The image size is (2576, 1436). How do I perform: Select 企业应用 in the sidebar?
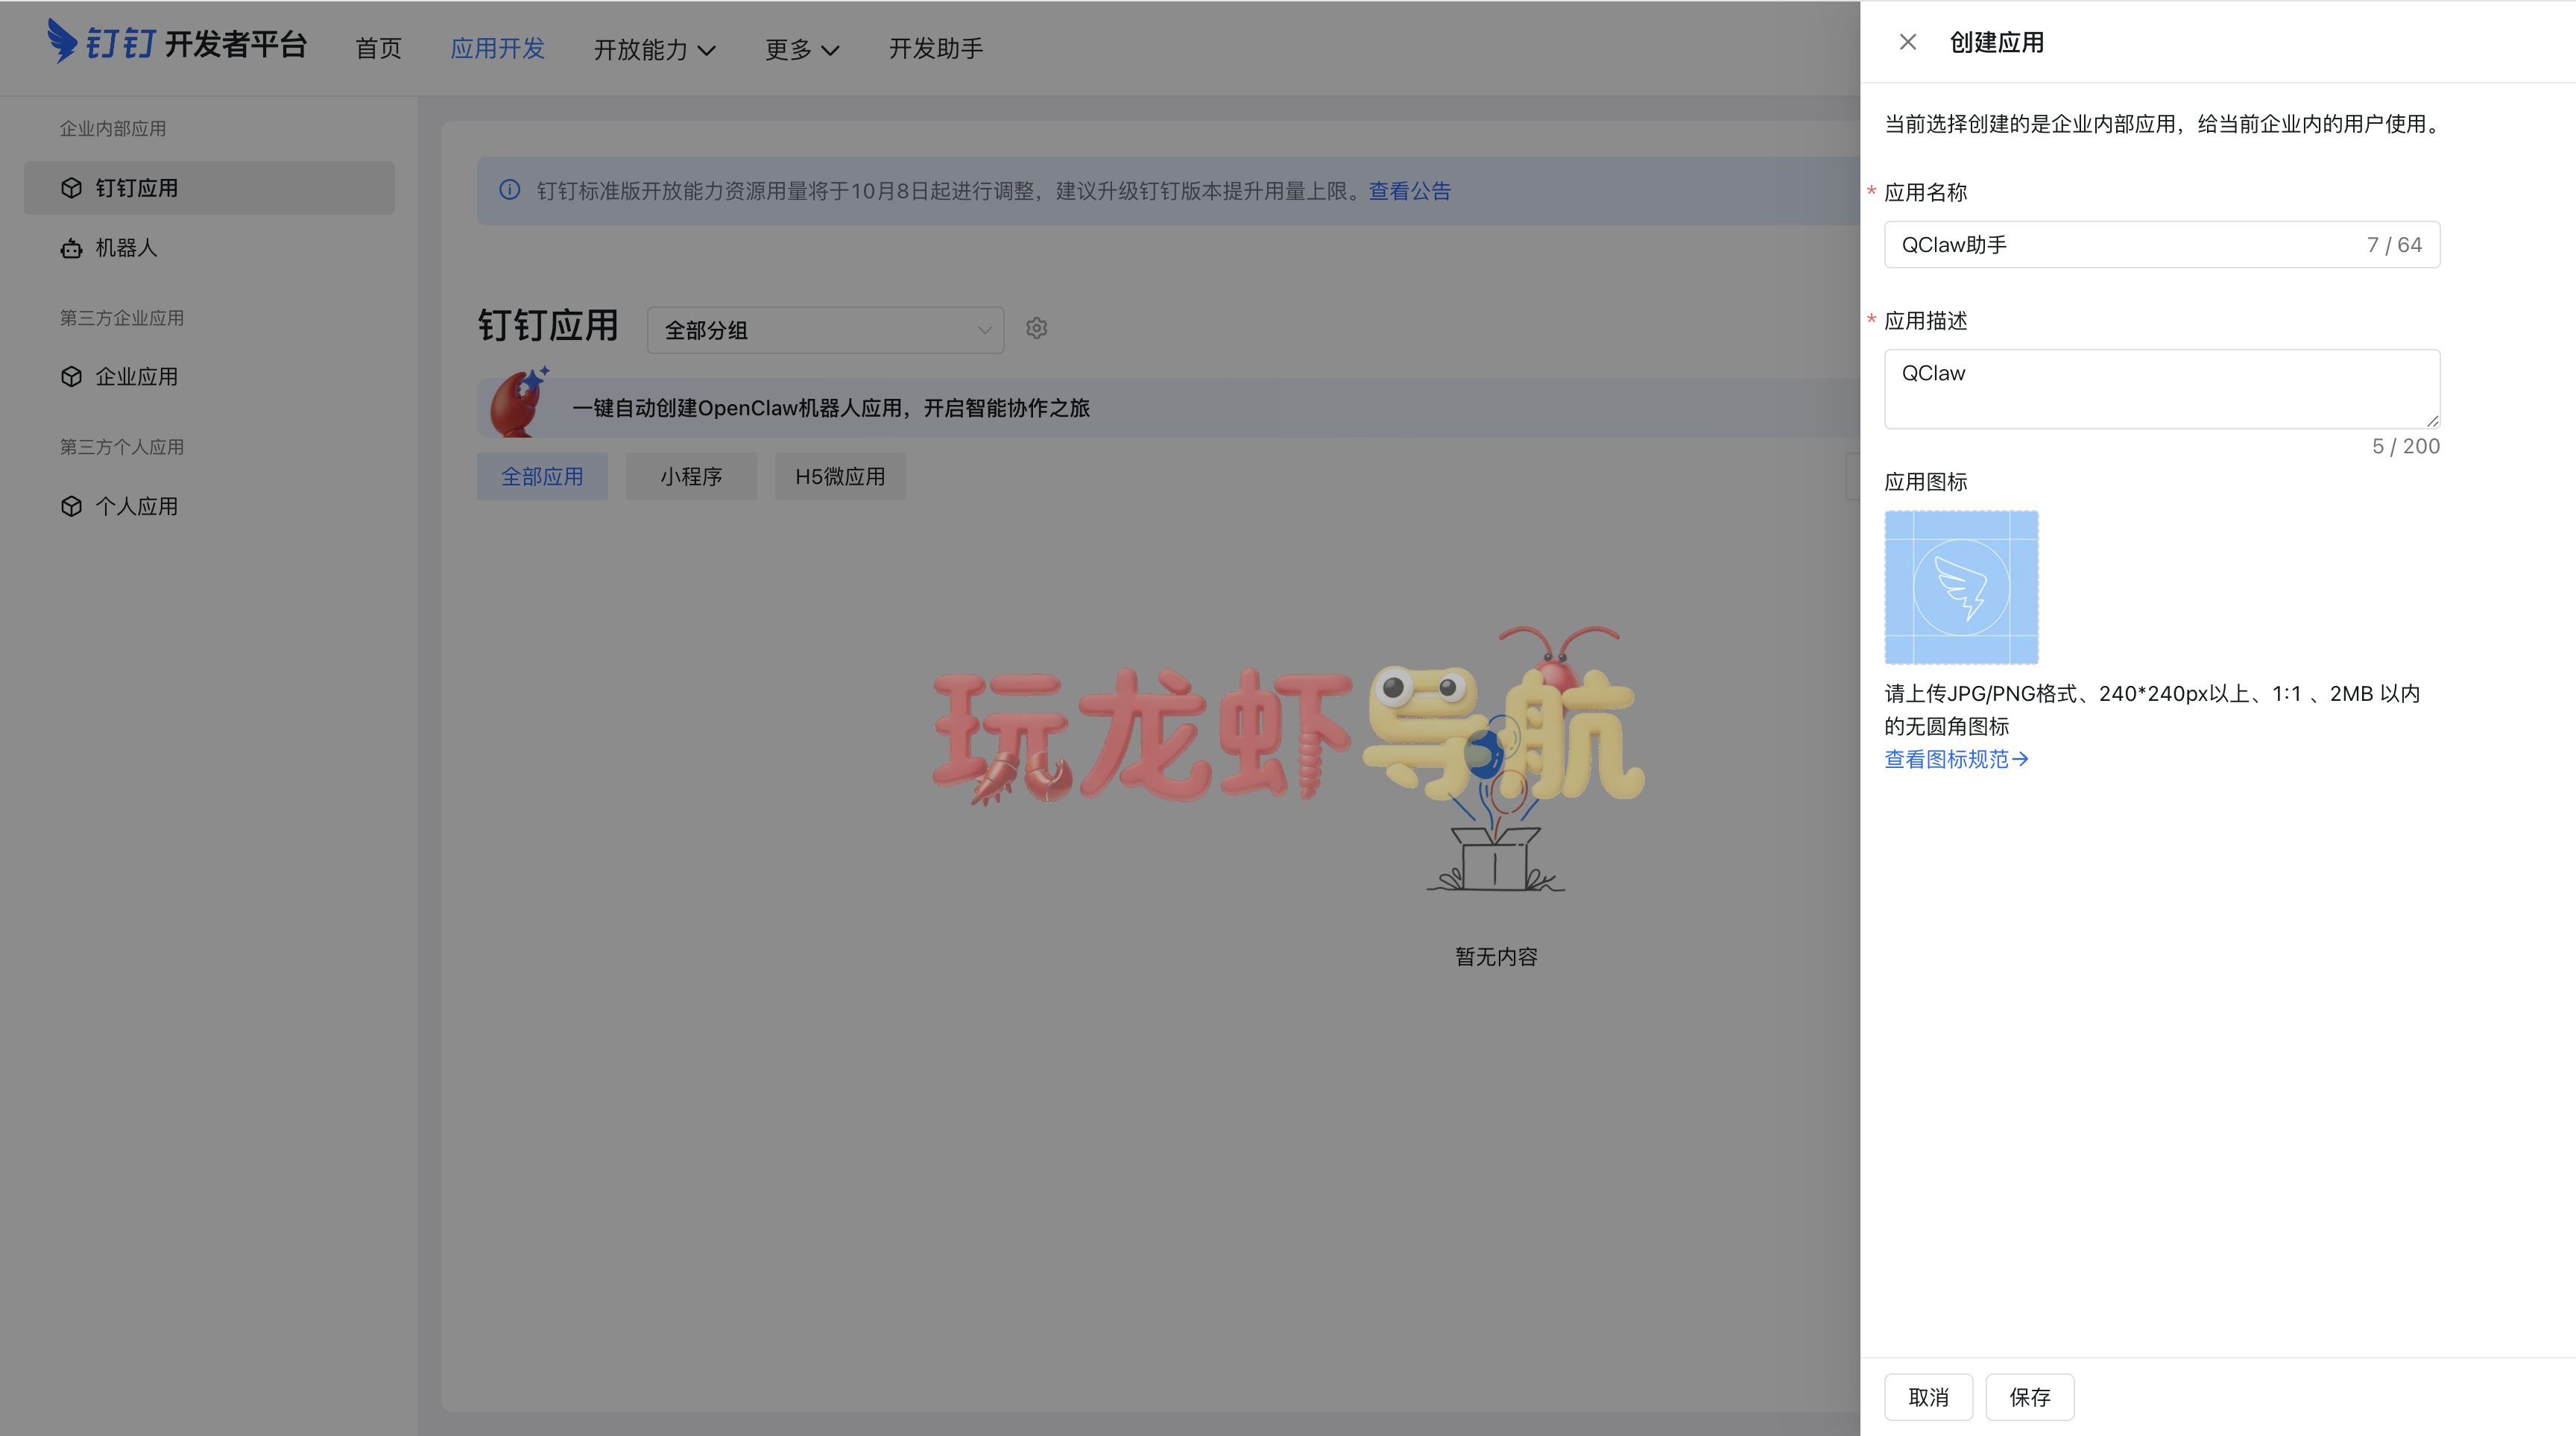tap(209, 377)
